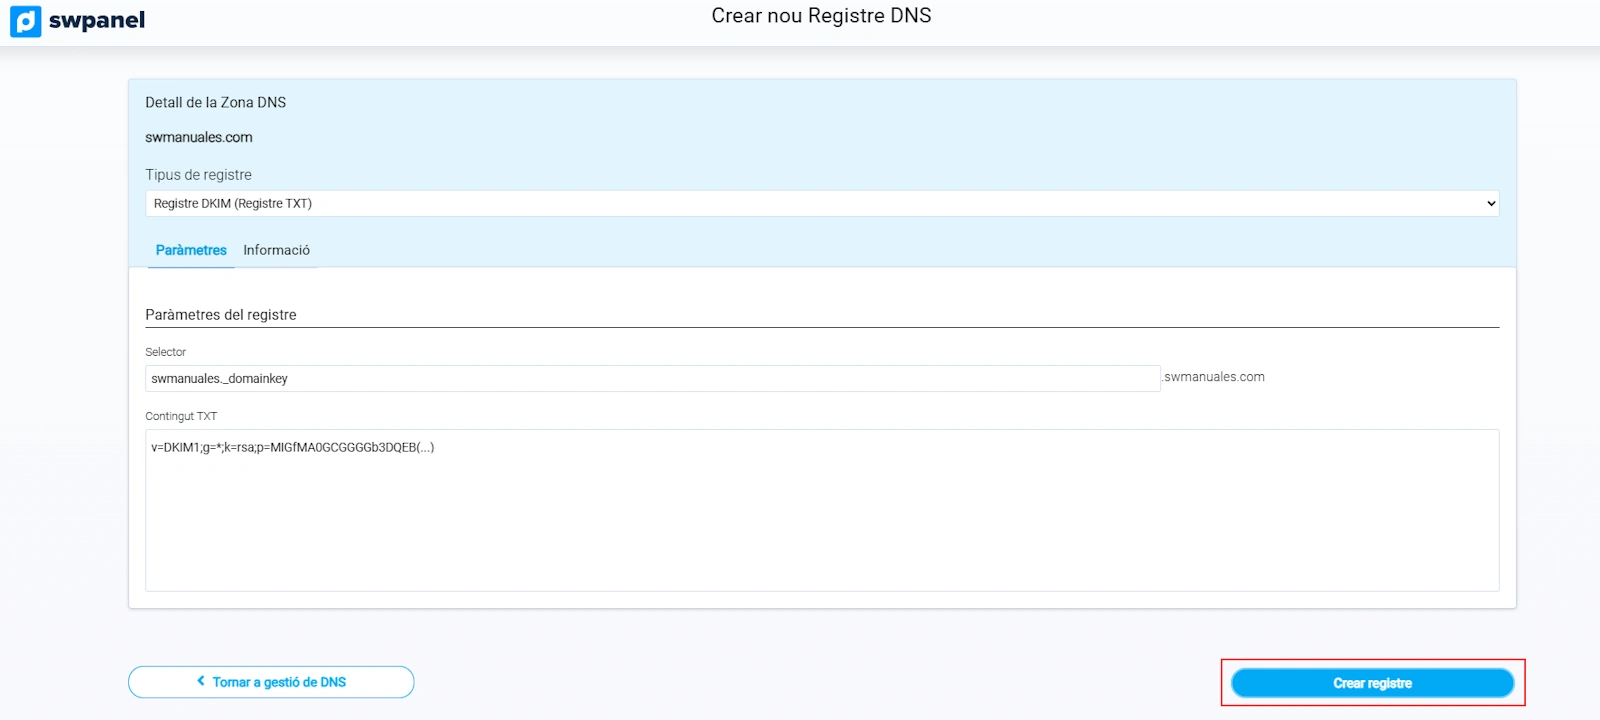Click the Contingut TXT label
Screen dimensions: 1600x720
tap(180, 416)
